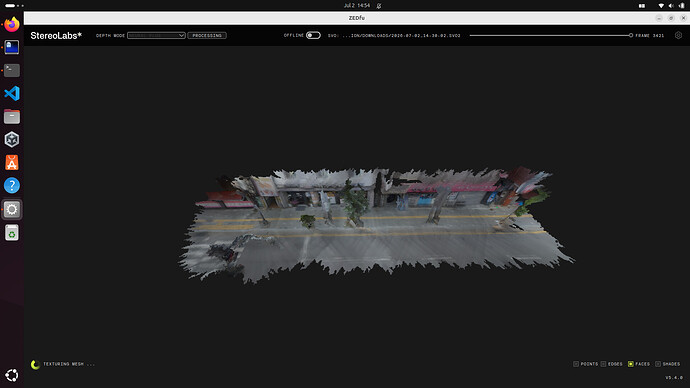Click the battery status icon
This screenshot has height=388, width=690.
pyautogui.click(x=682, y=6)
